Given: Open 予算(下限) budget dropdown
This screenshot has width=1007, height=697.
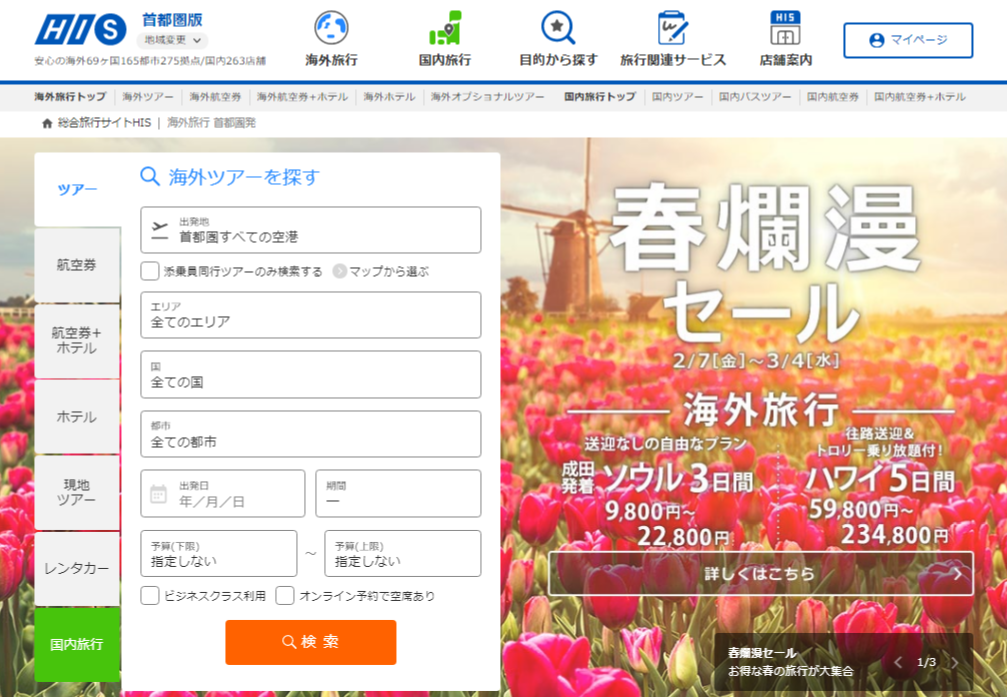Looking at the screenshot, I should pos(218,554).
